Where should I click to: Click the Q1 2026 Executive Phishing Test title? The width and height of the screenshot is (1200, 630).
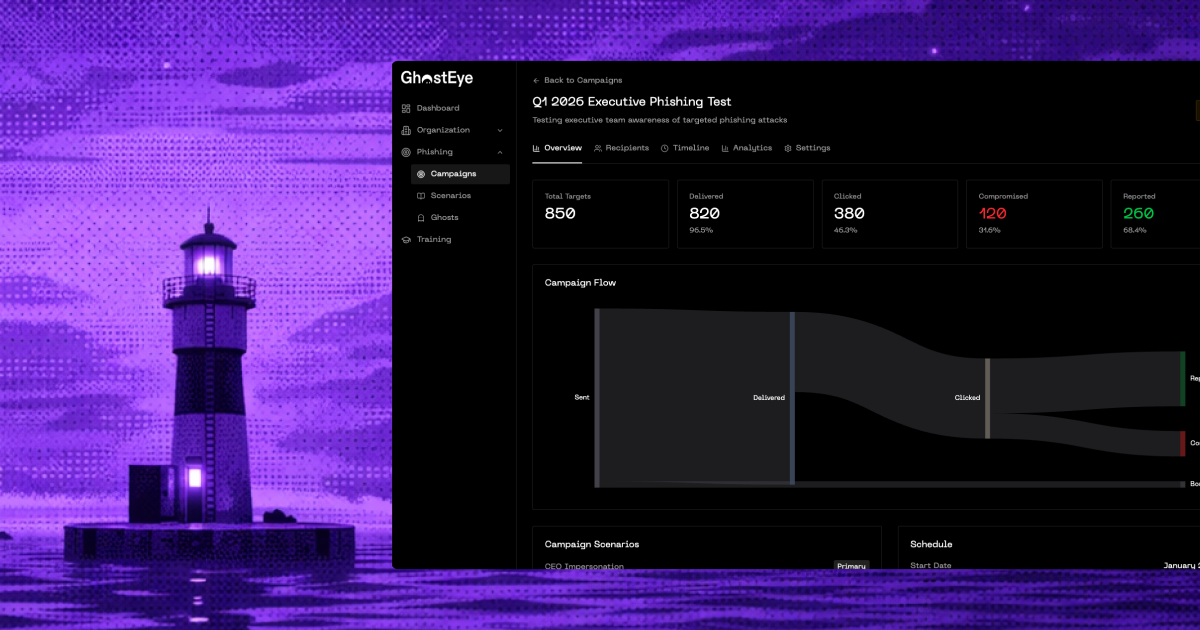click(x=632, y=102)
